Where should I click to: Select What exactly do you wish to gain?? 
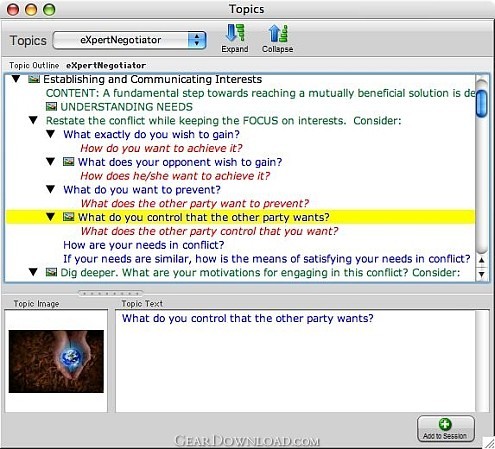coord(151,134)
